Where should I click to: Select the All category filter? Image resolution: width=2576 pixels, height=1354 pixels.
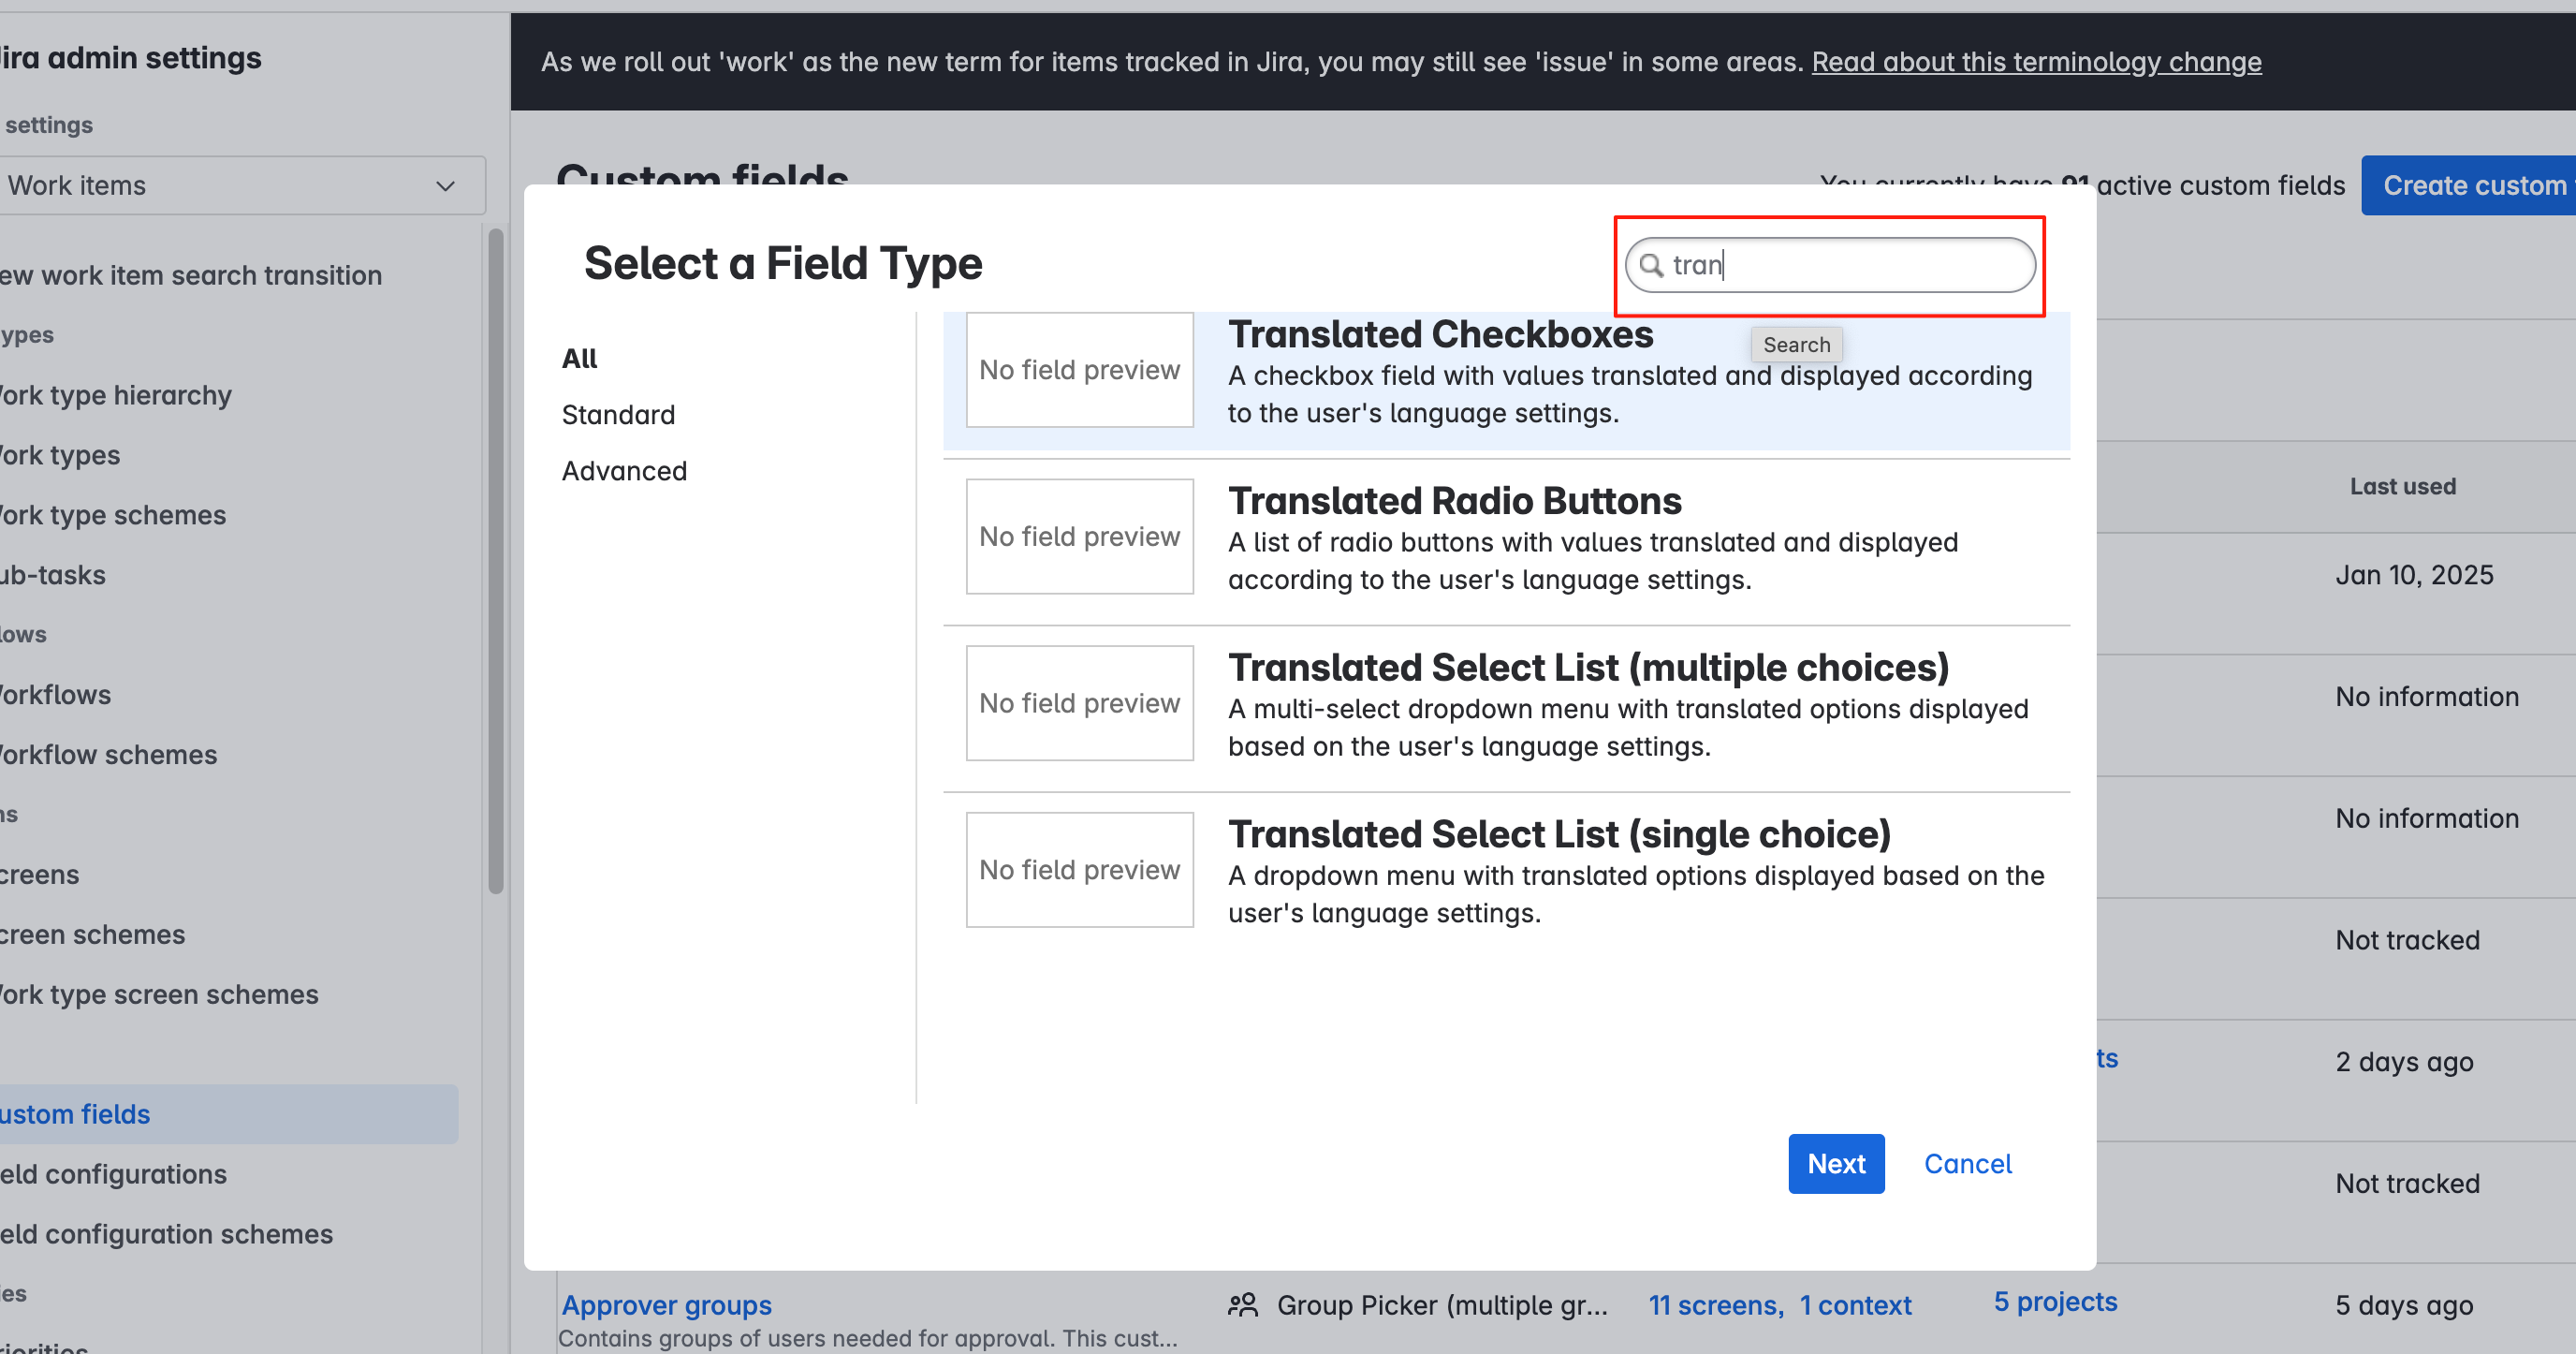point(579,358)
